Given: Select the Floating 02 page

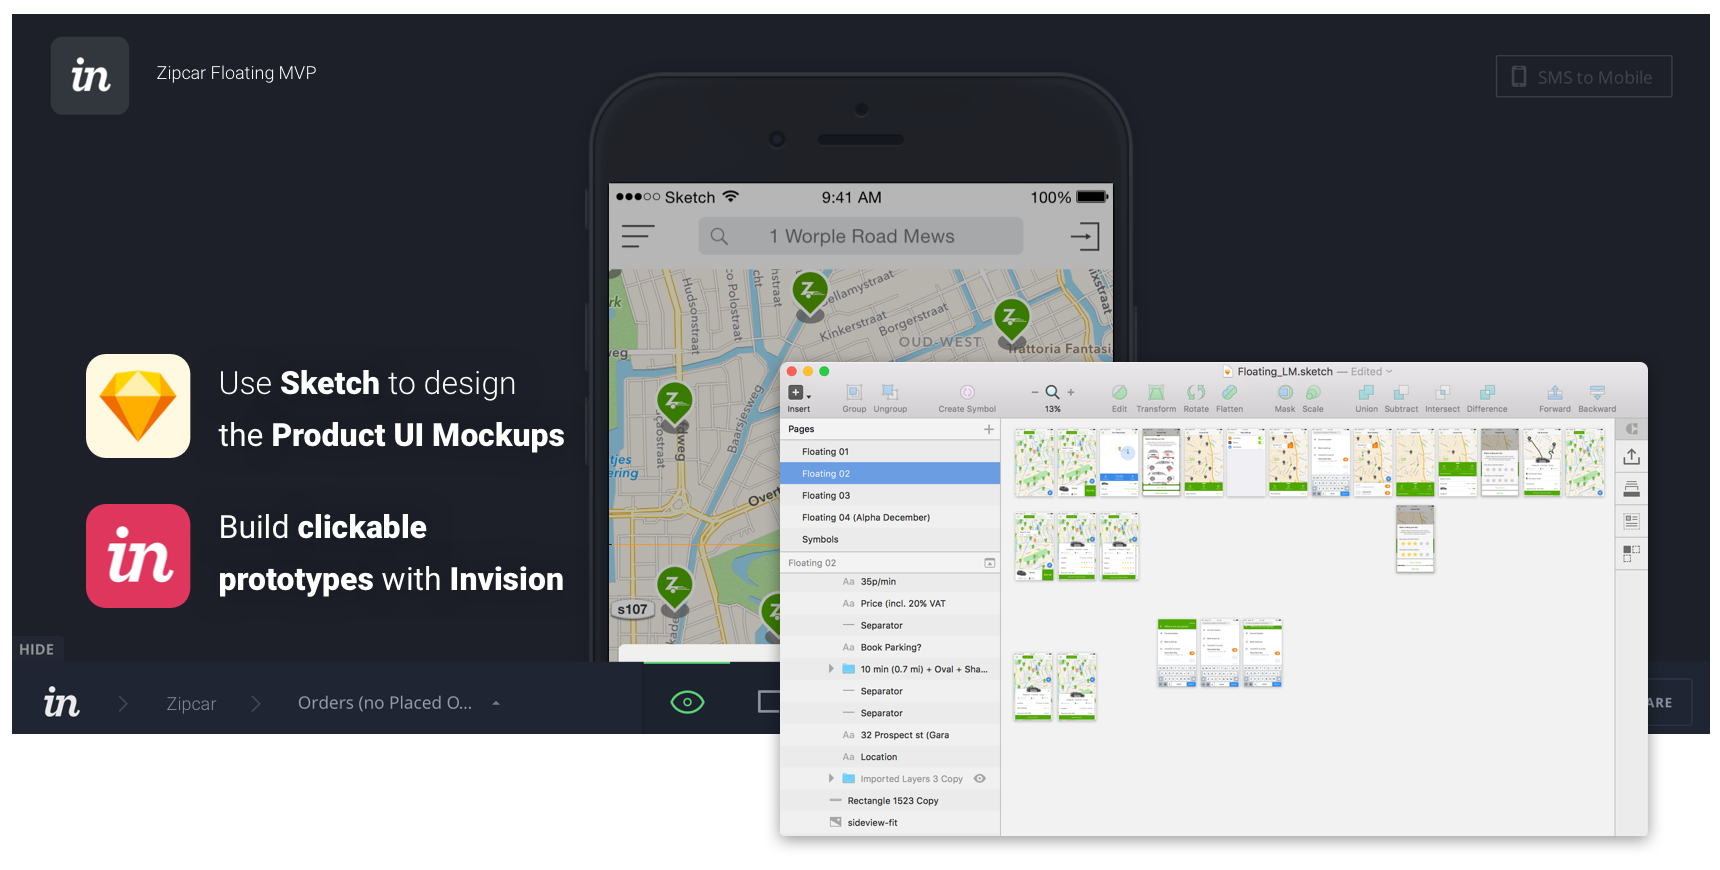Looking at the screenshot, I should [890, 474].
